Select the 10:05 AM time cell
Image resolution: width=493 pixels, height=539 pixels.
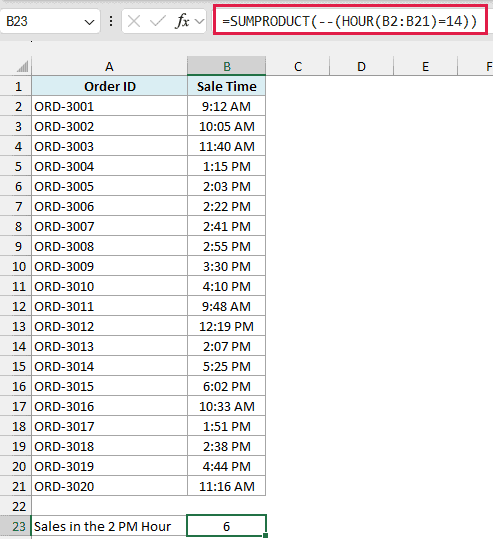pyautogui.click(x=227, y=126)
